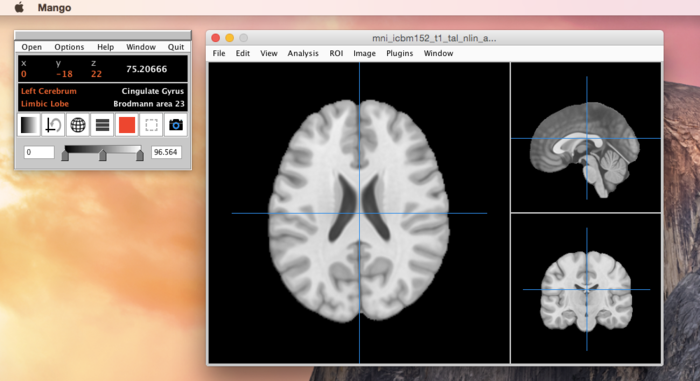Click the reset origin arrow icon
Image resolution: width=700 pixels, height=381 pixels.
tap(54, 125)
